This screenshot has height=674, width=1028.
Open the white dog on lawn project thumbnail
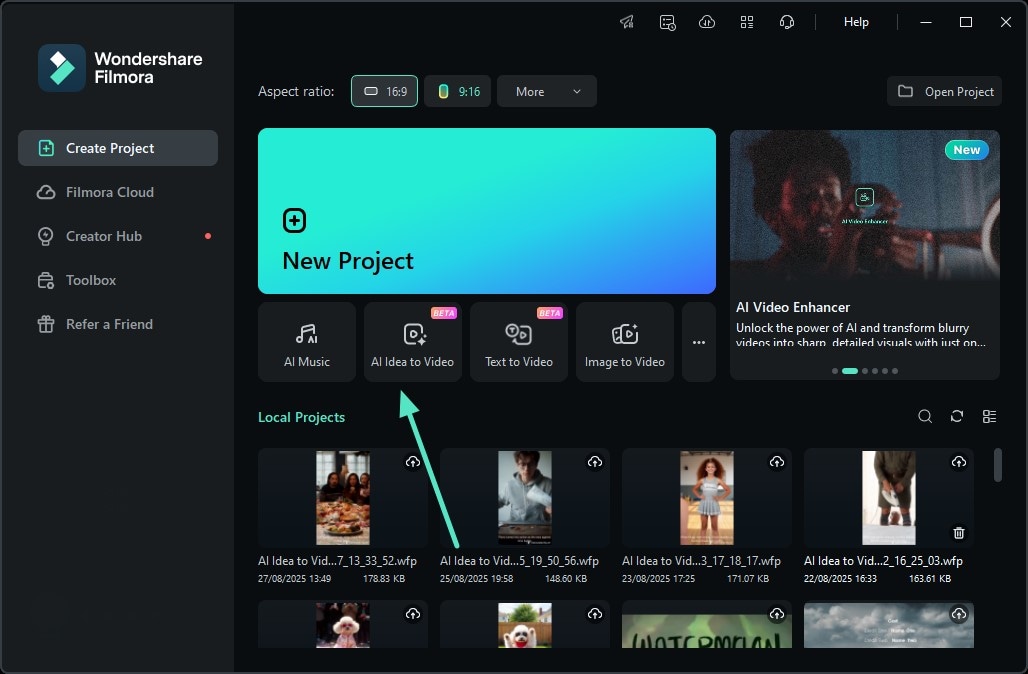point(524,625)
